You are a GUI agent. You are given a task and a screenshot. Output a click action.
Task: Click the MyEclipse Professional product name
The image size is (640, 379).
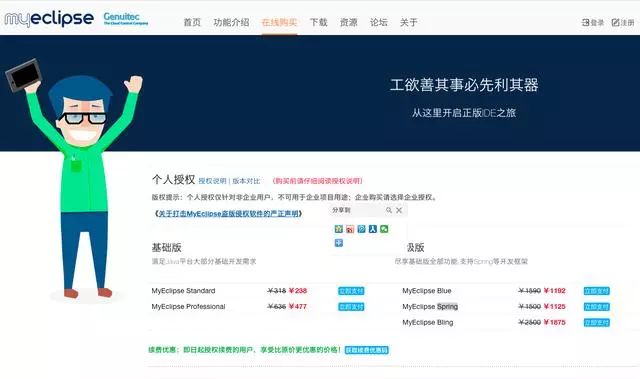tap(188, 306)
